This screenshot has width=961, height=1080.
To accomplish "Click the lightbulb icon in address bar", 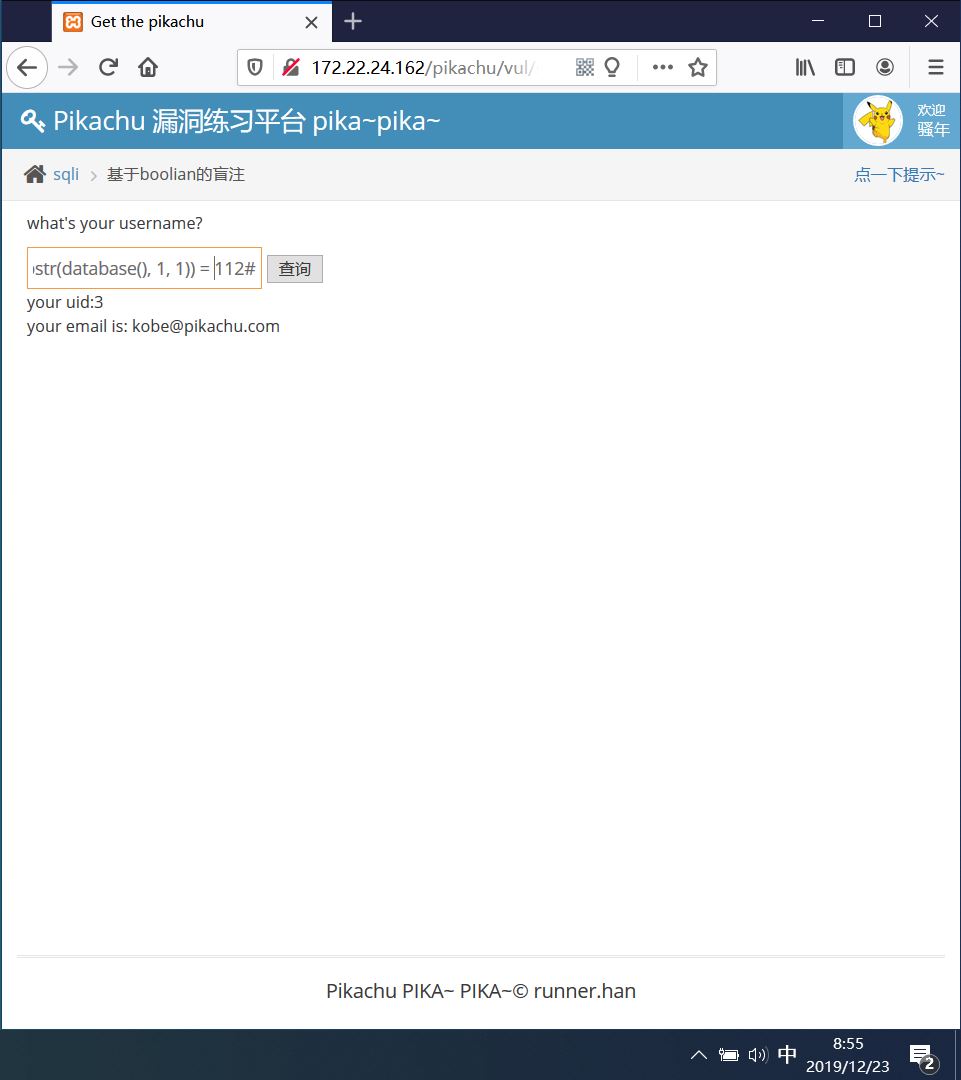I will pyautogui.click(x=612, y=68).
